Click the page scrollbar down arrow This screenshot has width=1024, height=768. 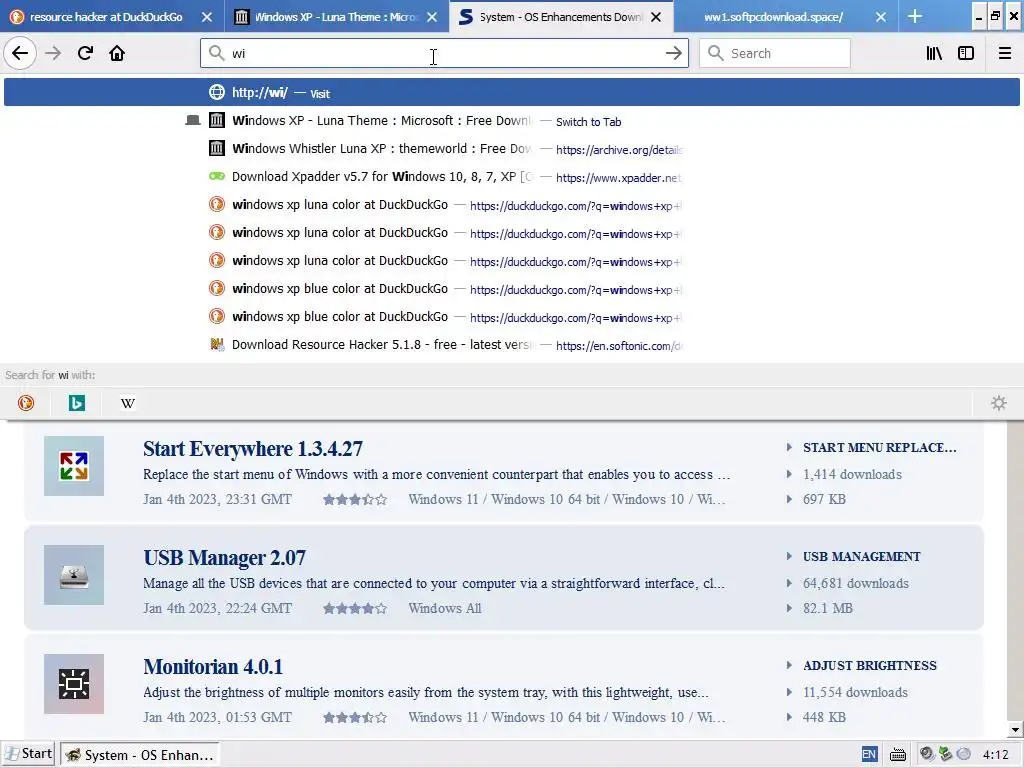(x=1014, y=729)
